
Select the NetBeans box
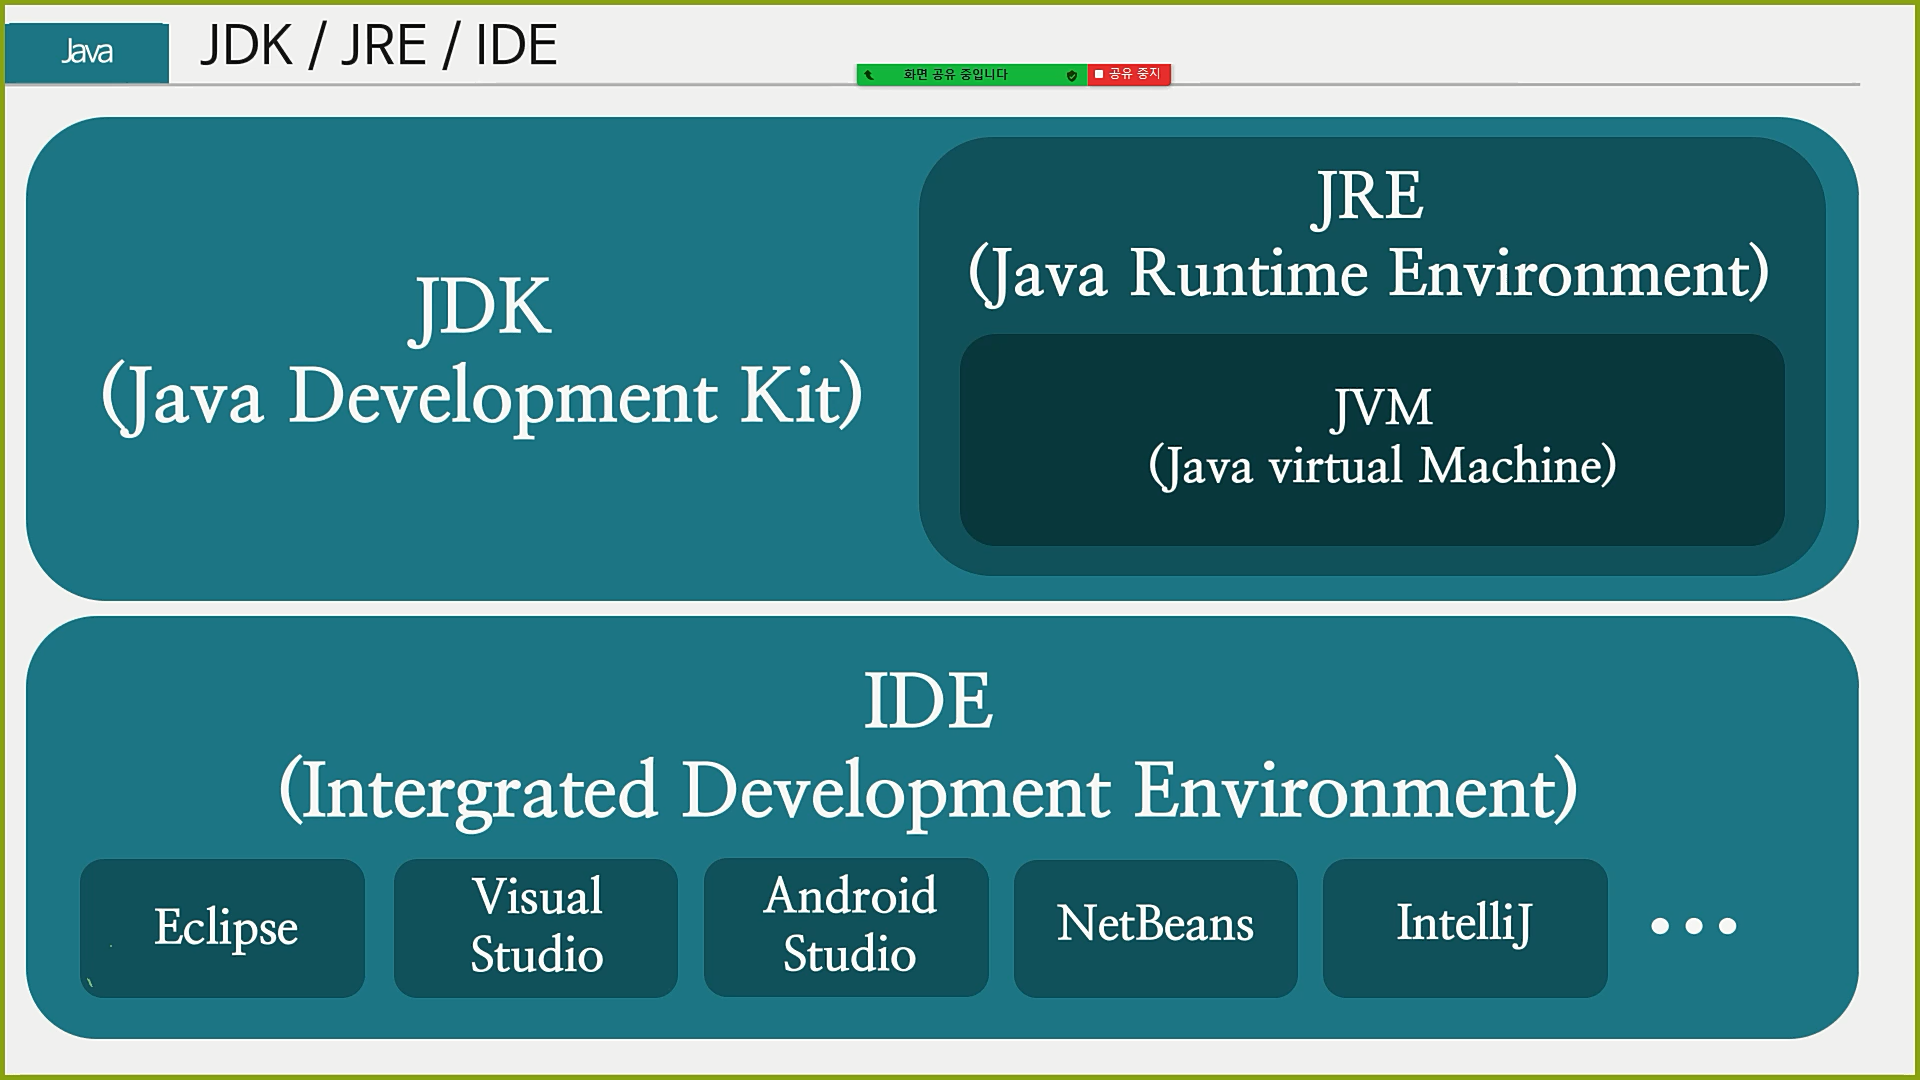1155,927
